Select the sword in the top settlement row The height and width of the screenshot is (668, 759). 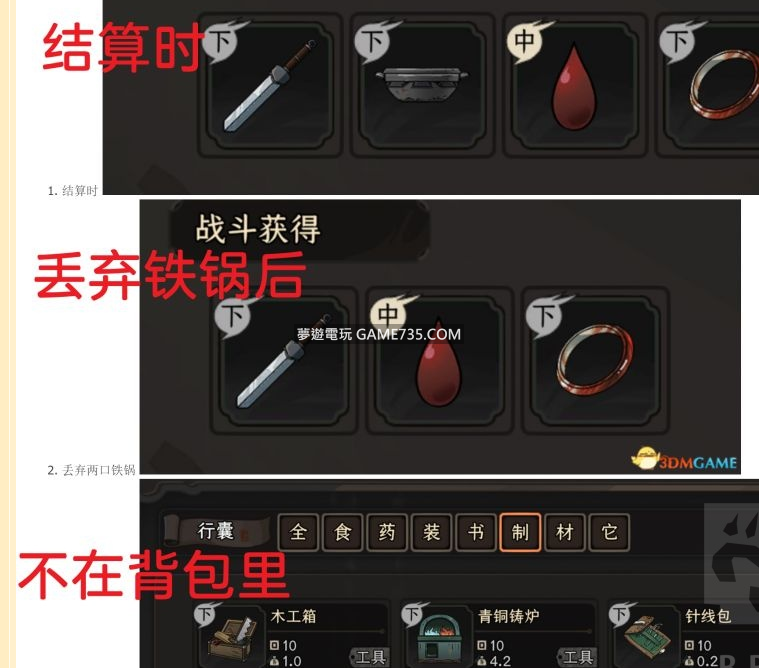click(x=270, y=85)
